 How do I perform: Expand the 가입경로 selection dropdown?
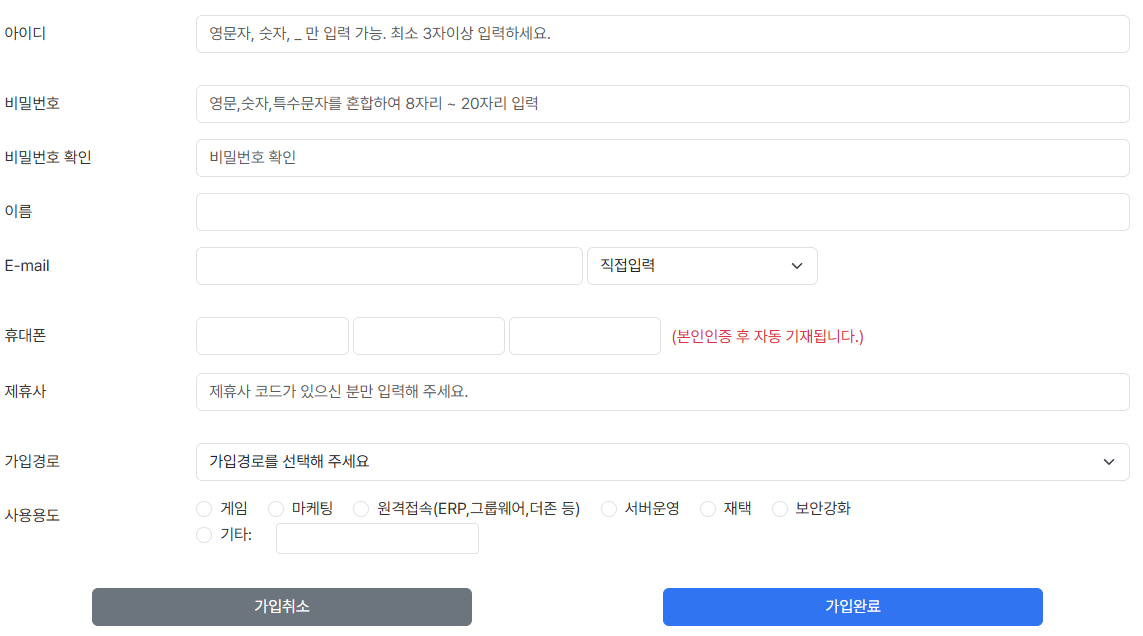pos(662,462)
